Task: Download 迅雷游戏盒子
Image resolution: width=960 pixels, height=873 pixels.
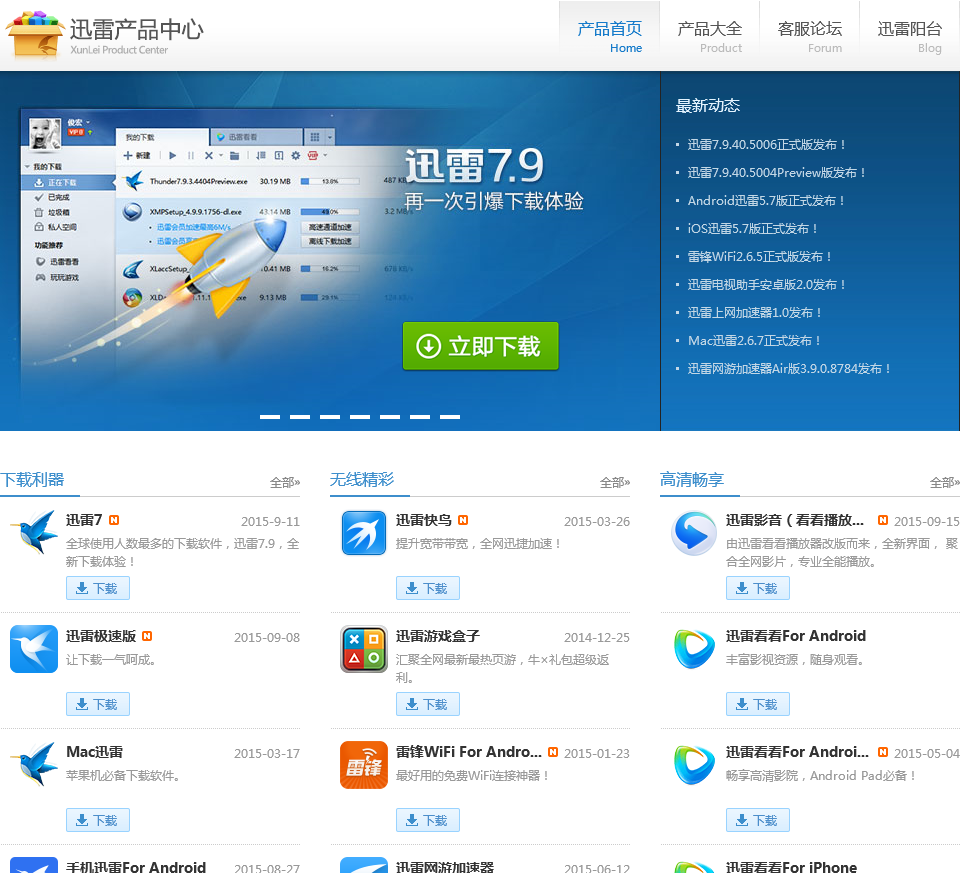Action: click(428, 704)
